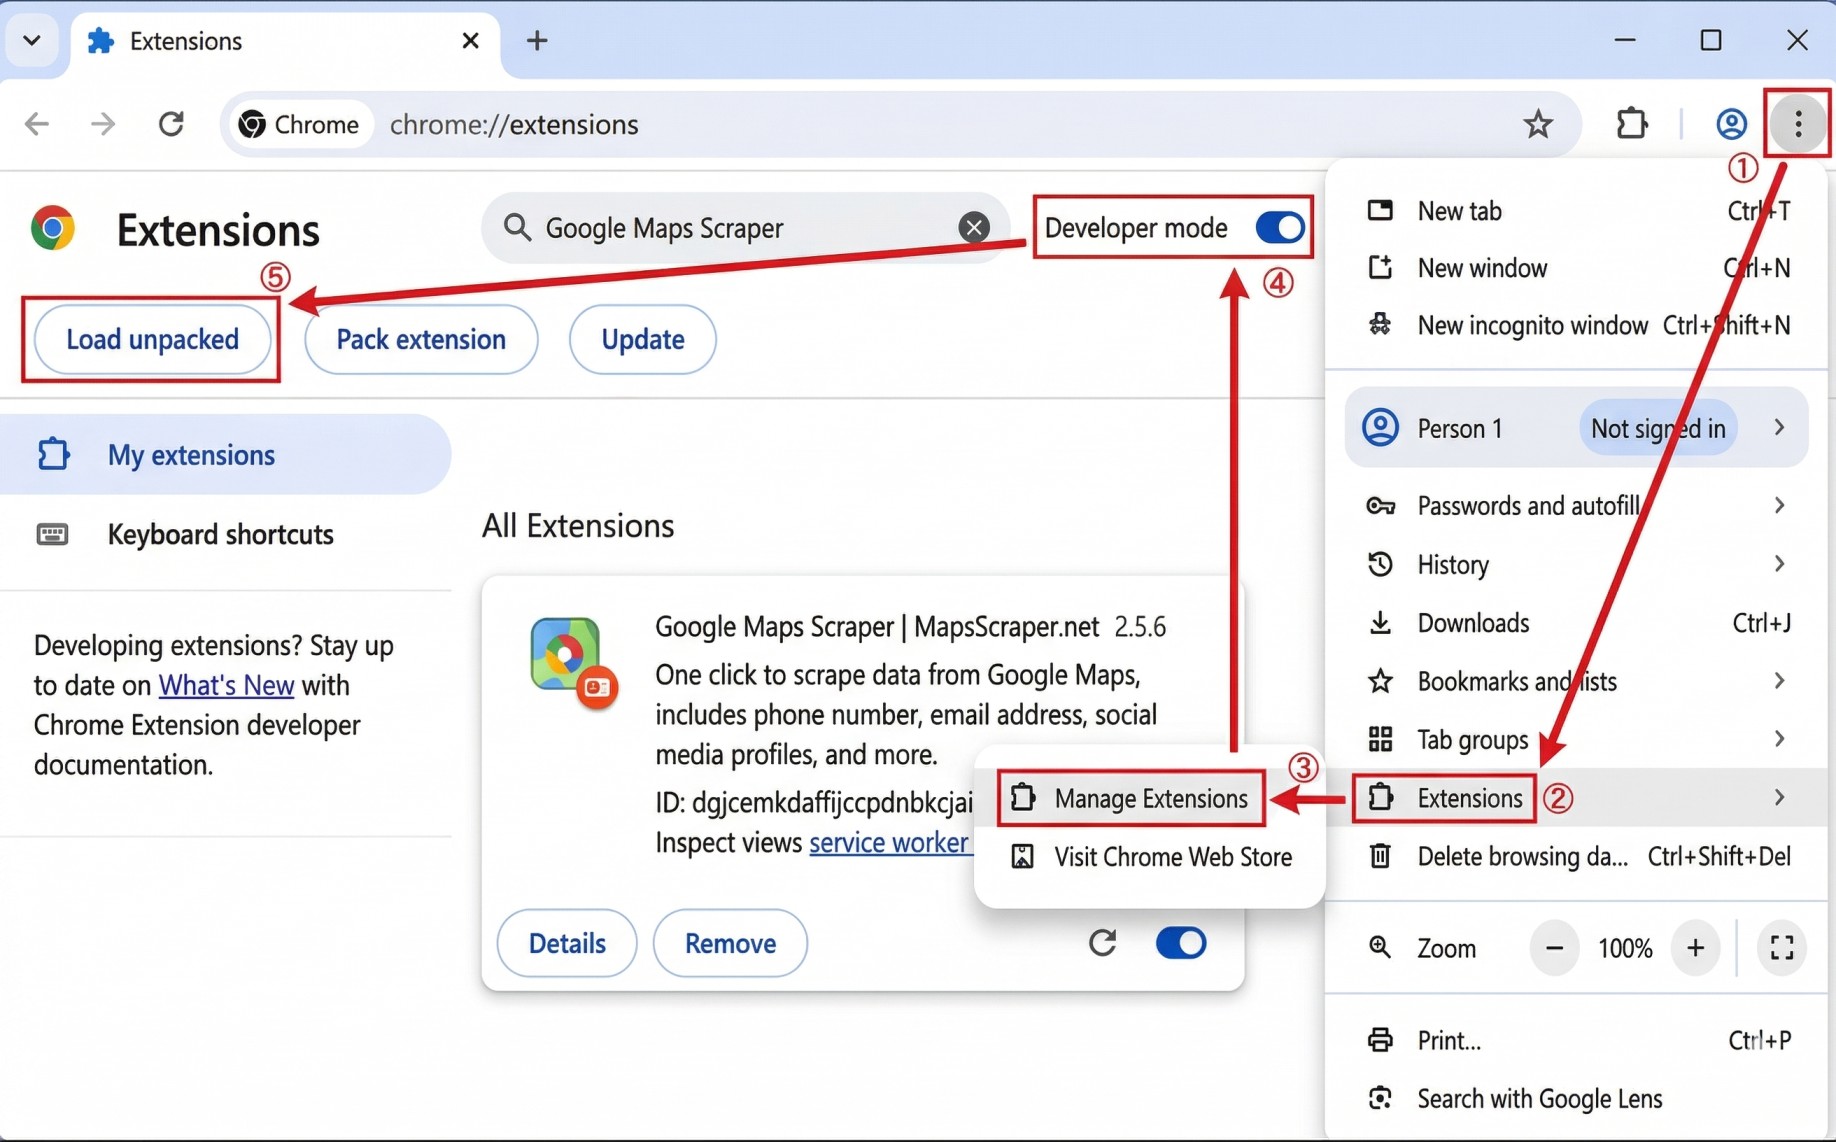Reload the page with the refresh icon
Image resolution: width=1836 pixels, height=1142 pixels.
click(x=171, y=124)
